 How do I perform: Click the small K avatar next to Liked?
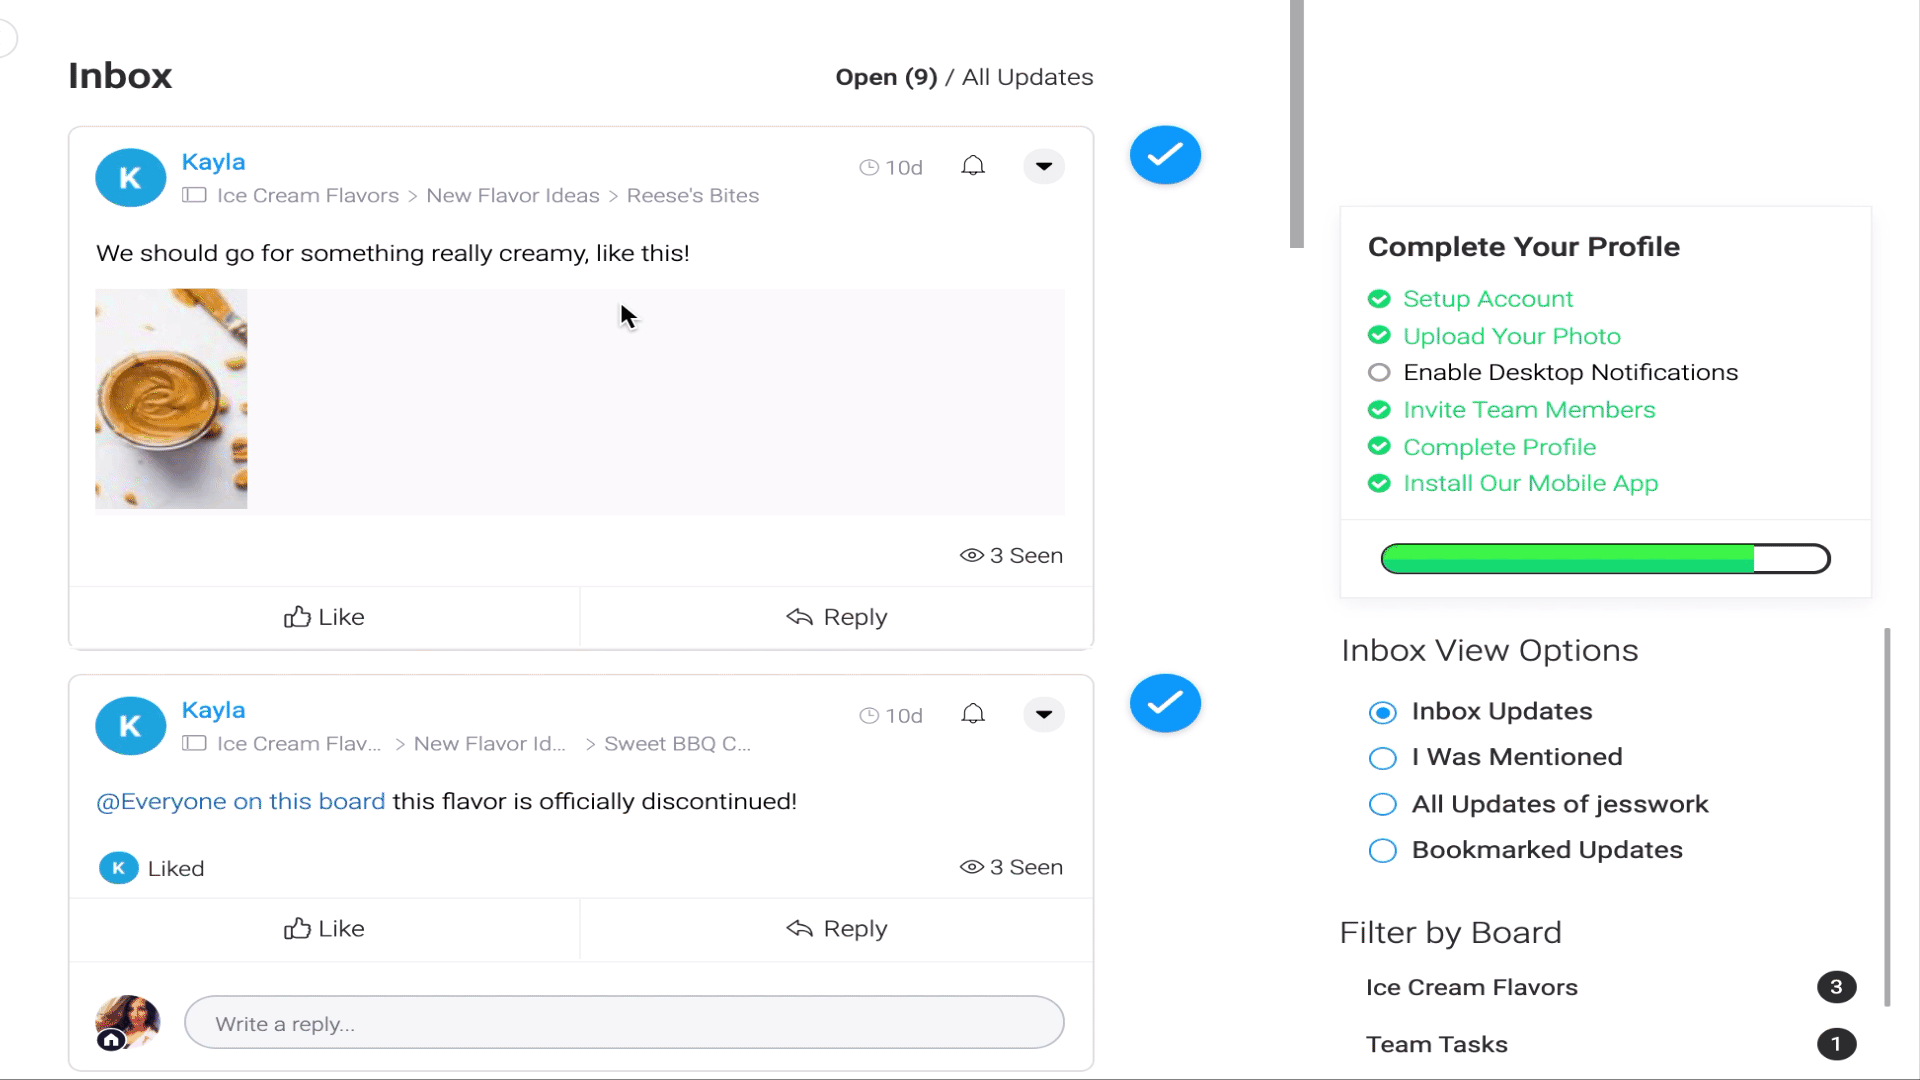118,868
